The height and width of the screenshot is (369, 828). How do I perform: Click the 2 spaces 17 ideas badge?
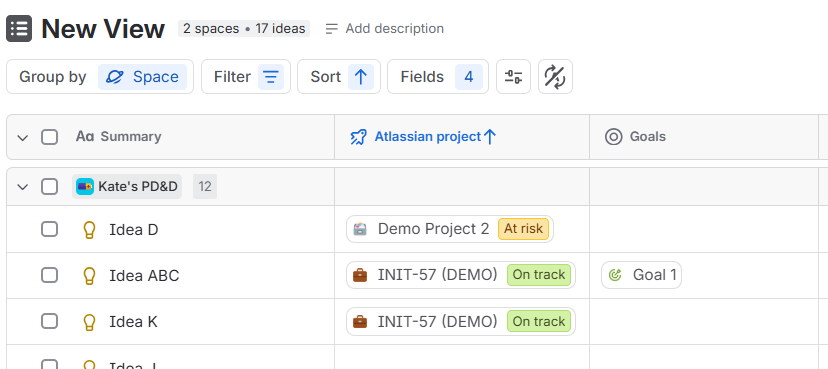244,29
